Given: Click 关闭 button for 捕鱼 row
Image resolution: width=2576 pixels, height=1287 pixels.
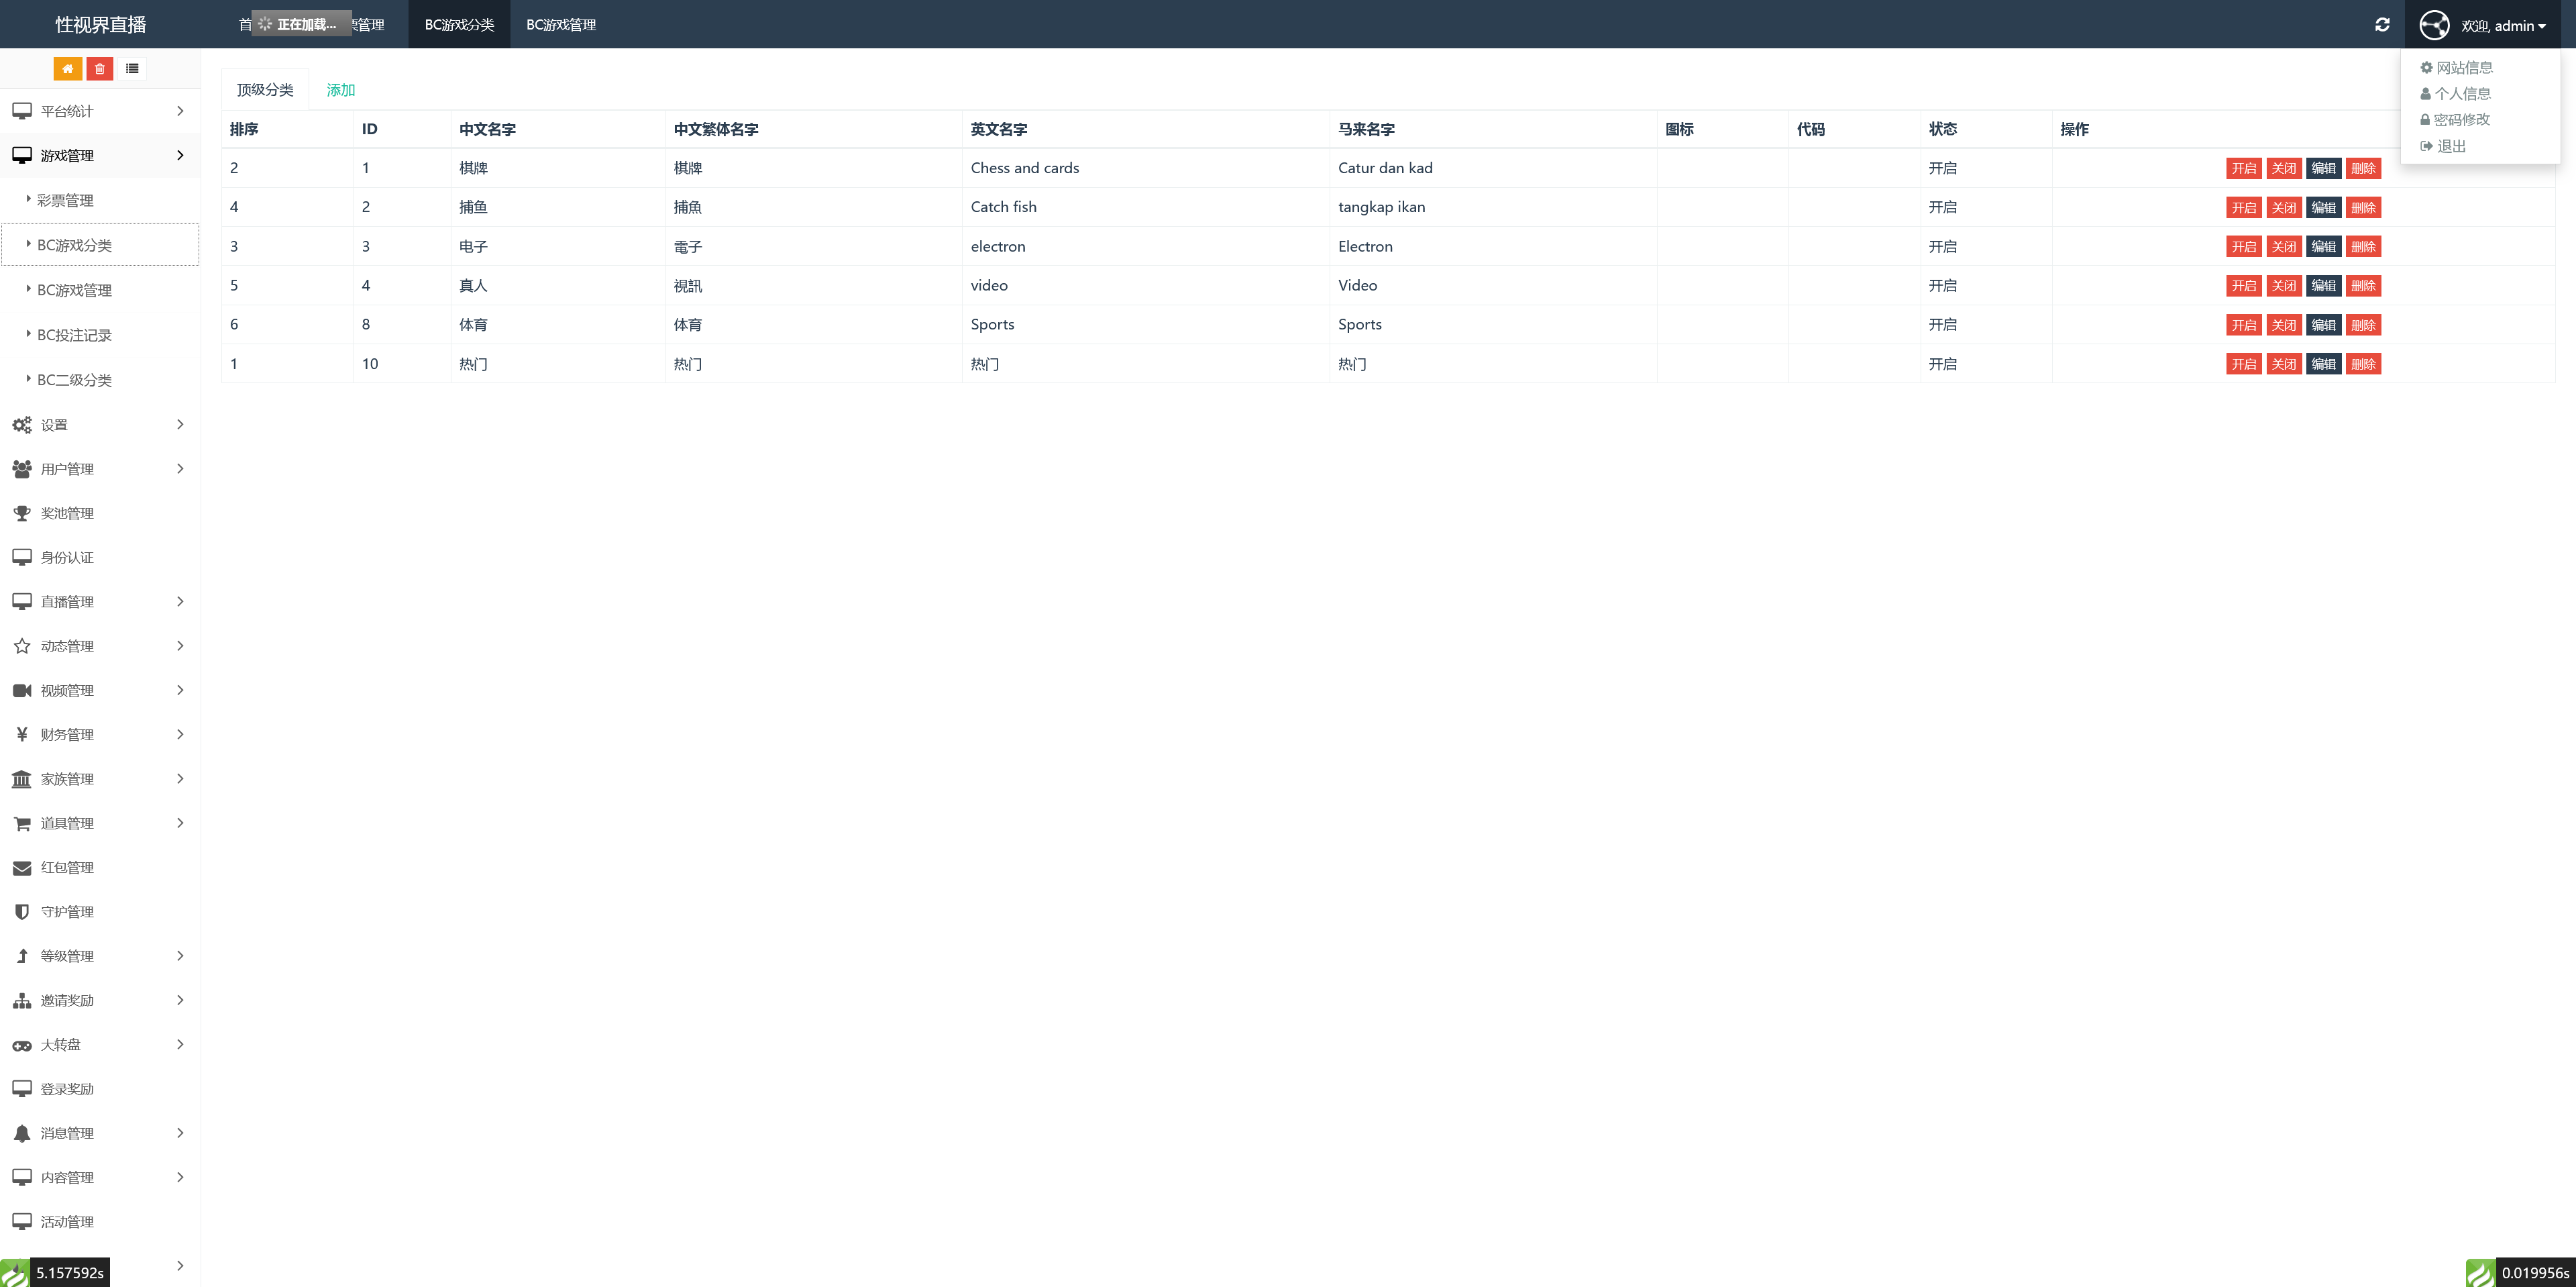Looking at the screenshot, I should point(2283,208).
